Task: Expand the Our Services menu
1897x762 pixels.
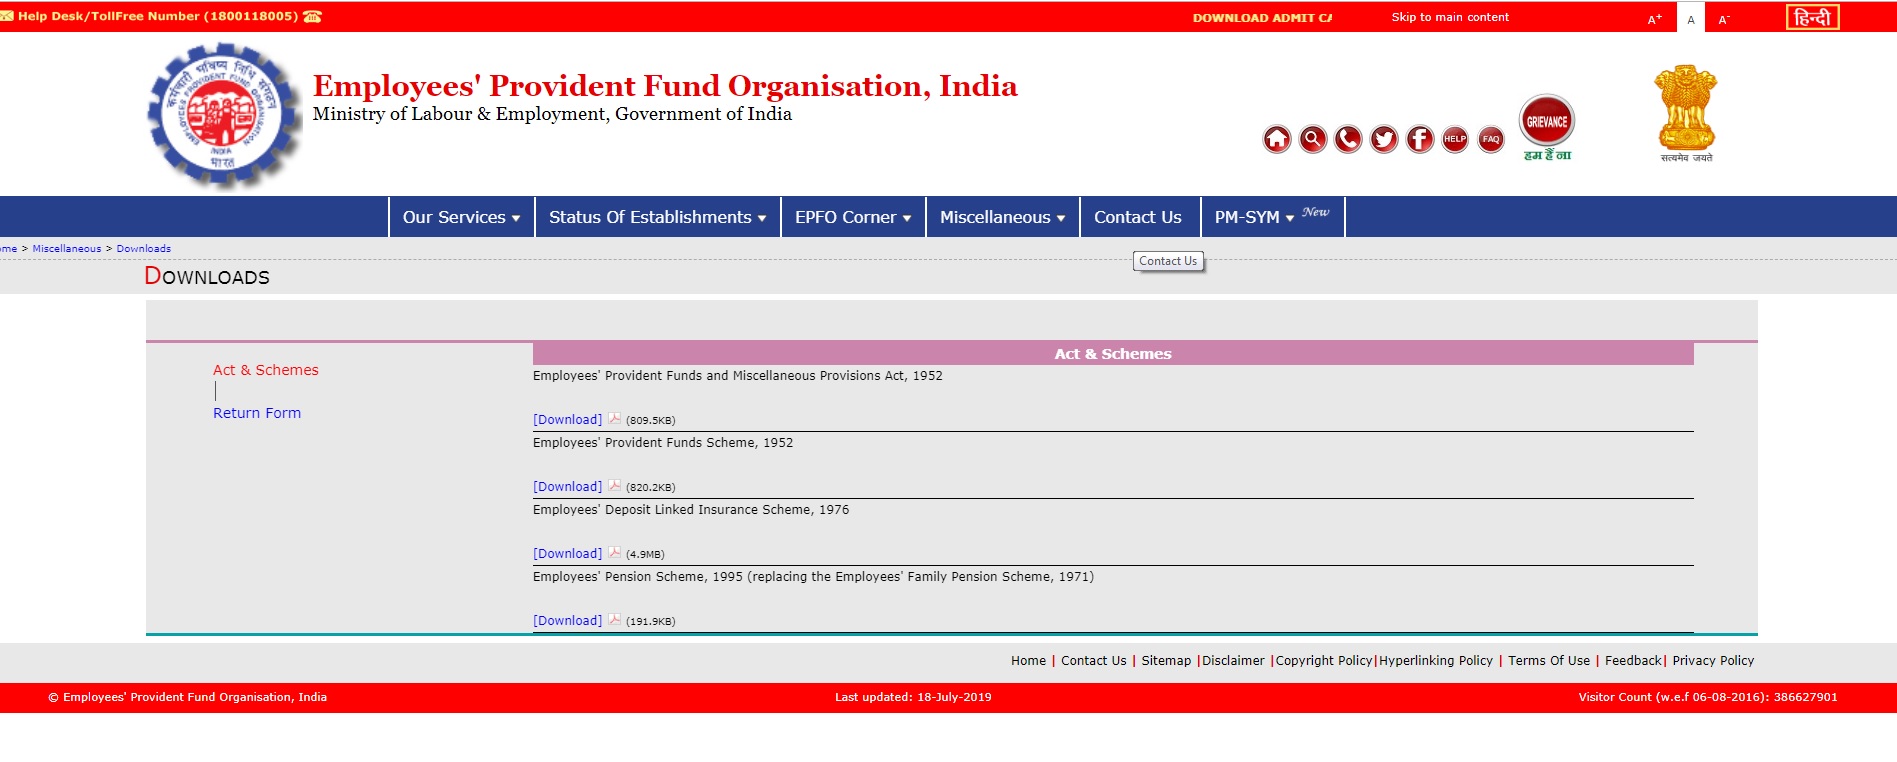Action: coord(461,217)
